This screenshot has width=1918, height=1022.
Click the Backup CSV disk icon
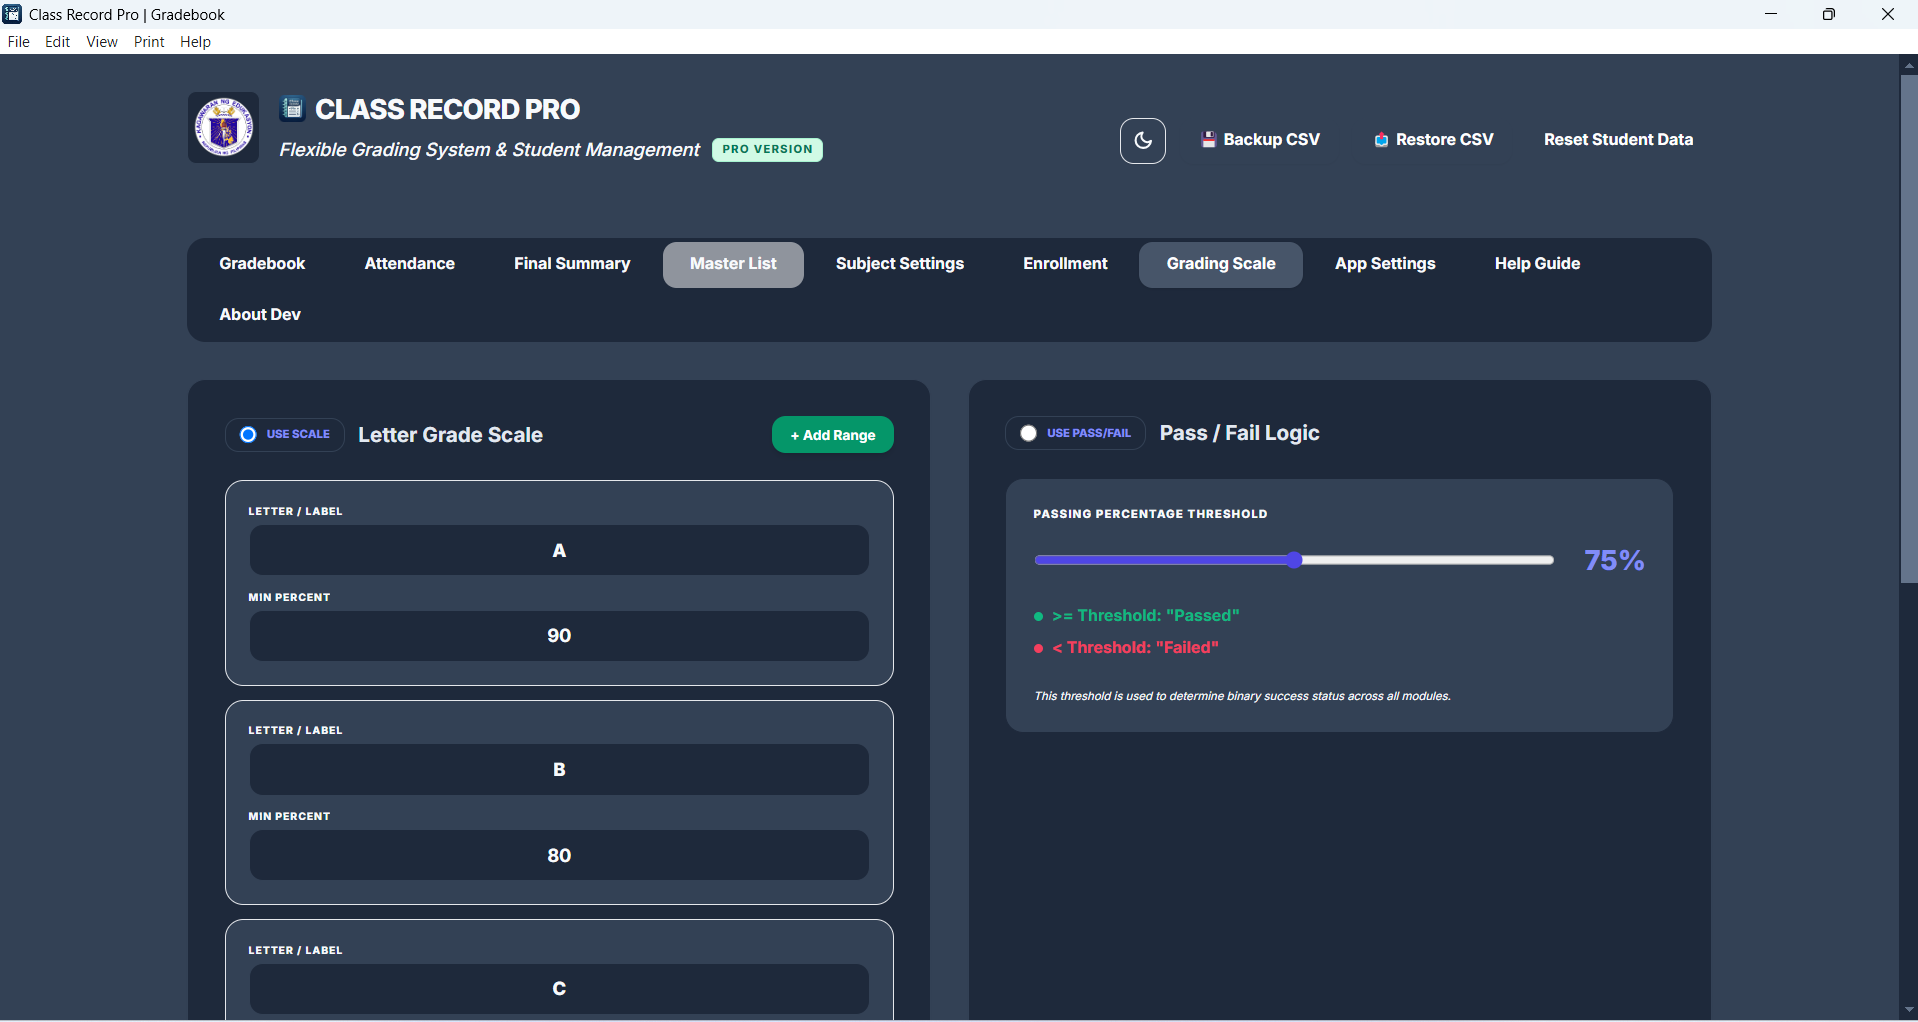[1208, 140]
